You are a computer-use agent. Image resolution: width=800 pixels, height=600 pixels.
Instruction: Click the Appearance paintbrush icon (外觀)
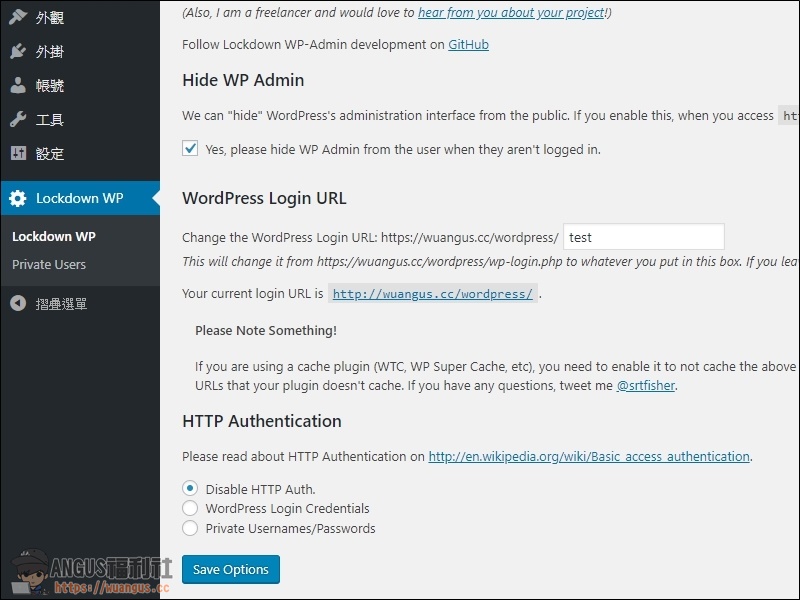(x=18, y=17)
